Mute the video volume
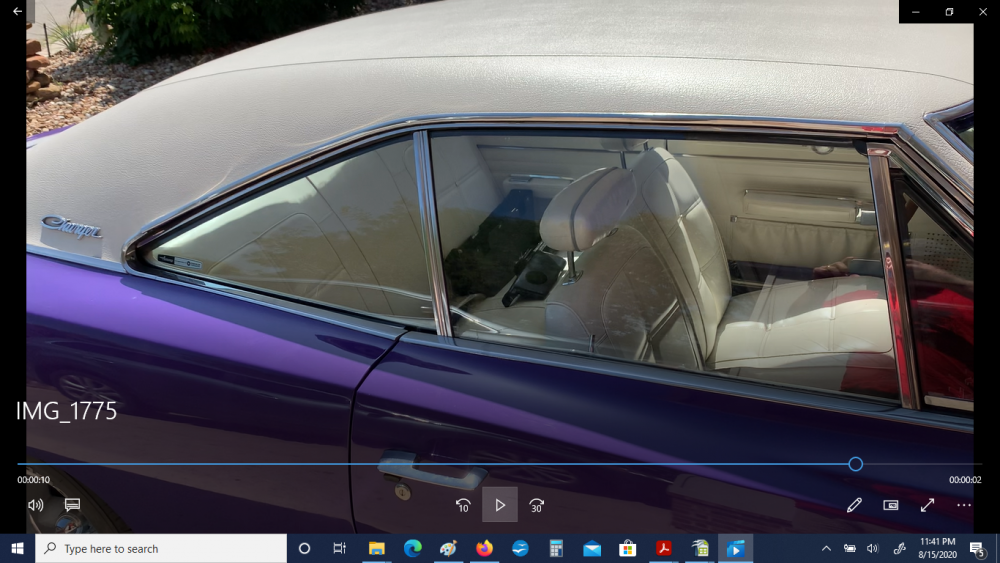 point(36,505)
